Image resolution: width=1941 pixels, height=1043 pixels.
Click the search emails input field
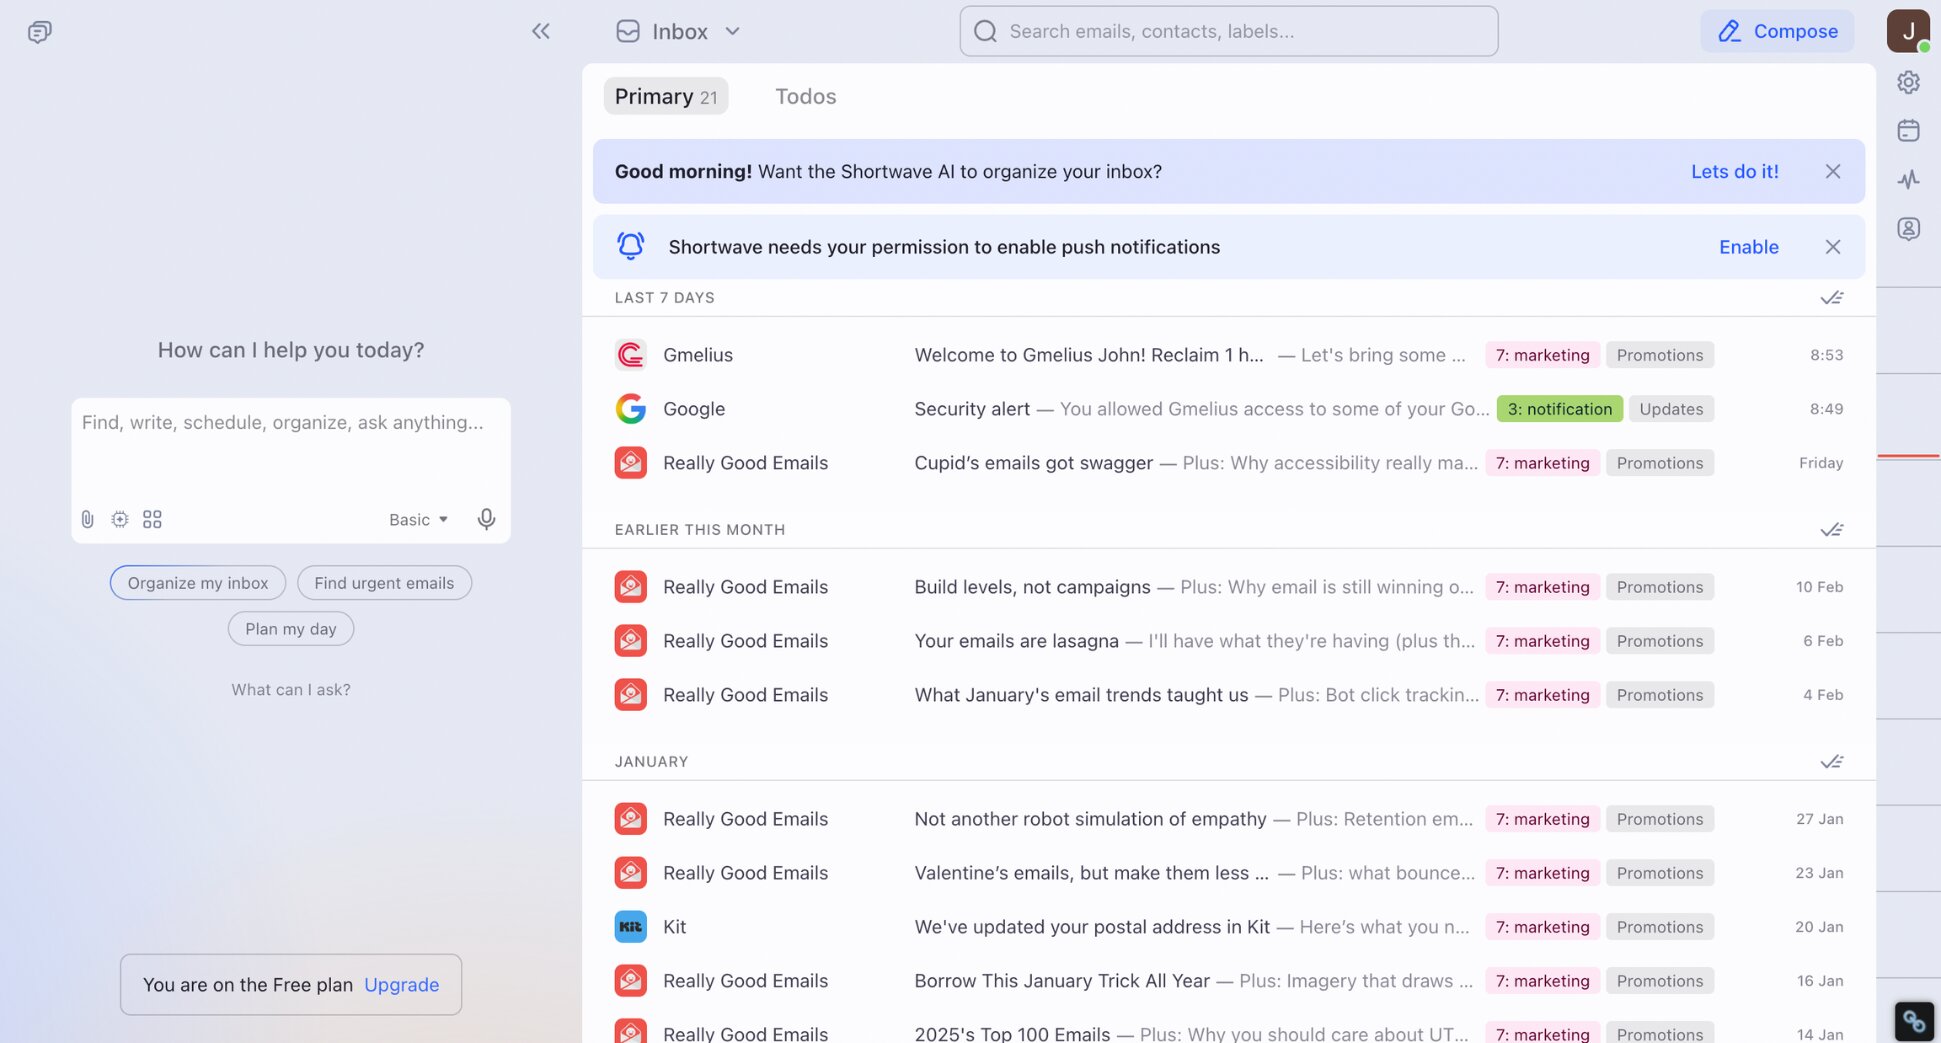[x=1228, y=31]
